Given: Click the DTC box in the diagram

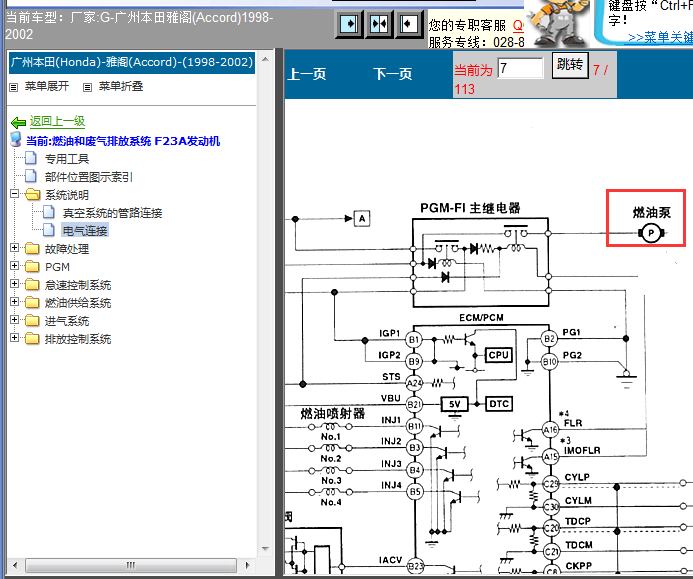Looking at the screenshot, I should 499,404.
